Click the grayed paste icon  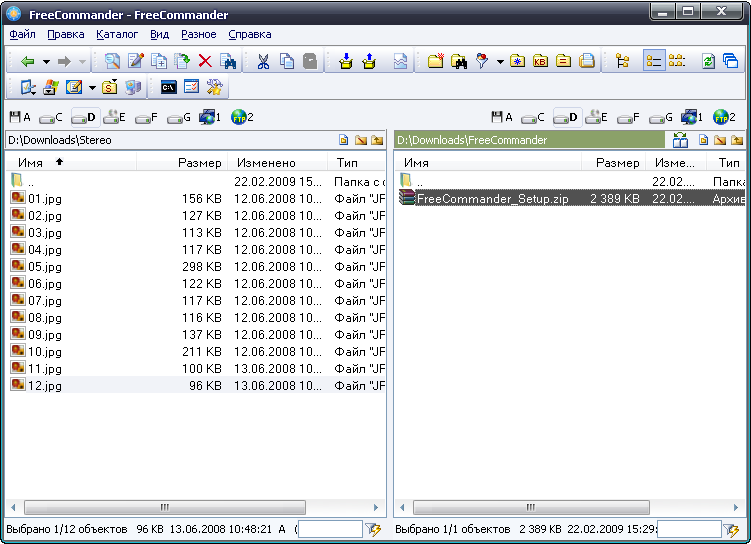pos(310,61)
